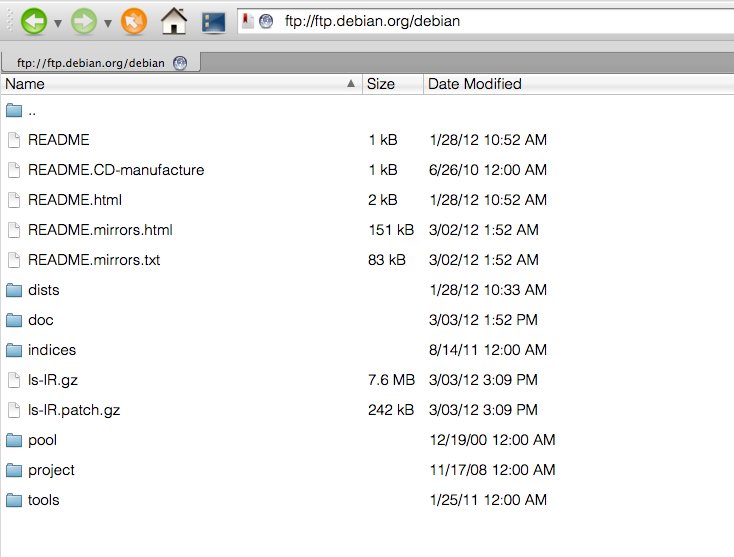Sort by the Date Modified column header
Viewport: 734px width, 557px height.
pyautogui.click(x=579, y=84)
